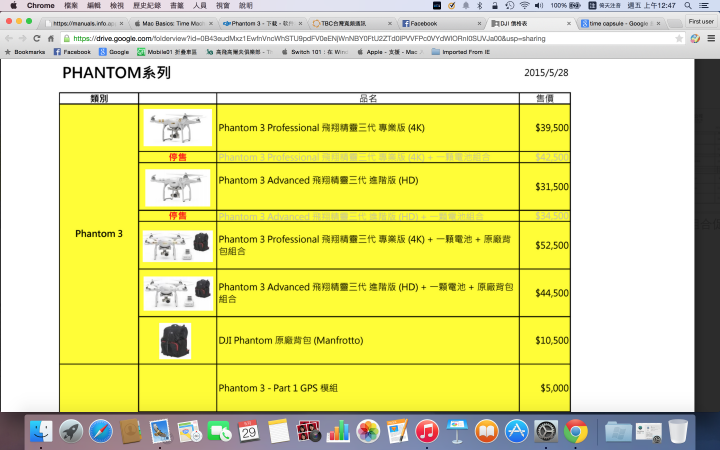Switch to the manuals.info tab

click(83, 23)
